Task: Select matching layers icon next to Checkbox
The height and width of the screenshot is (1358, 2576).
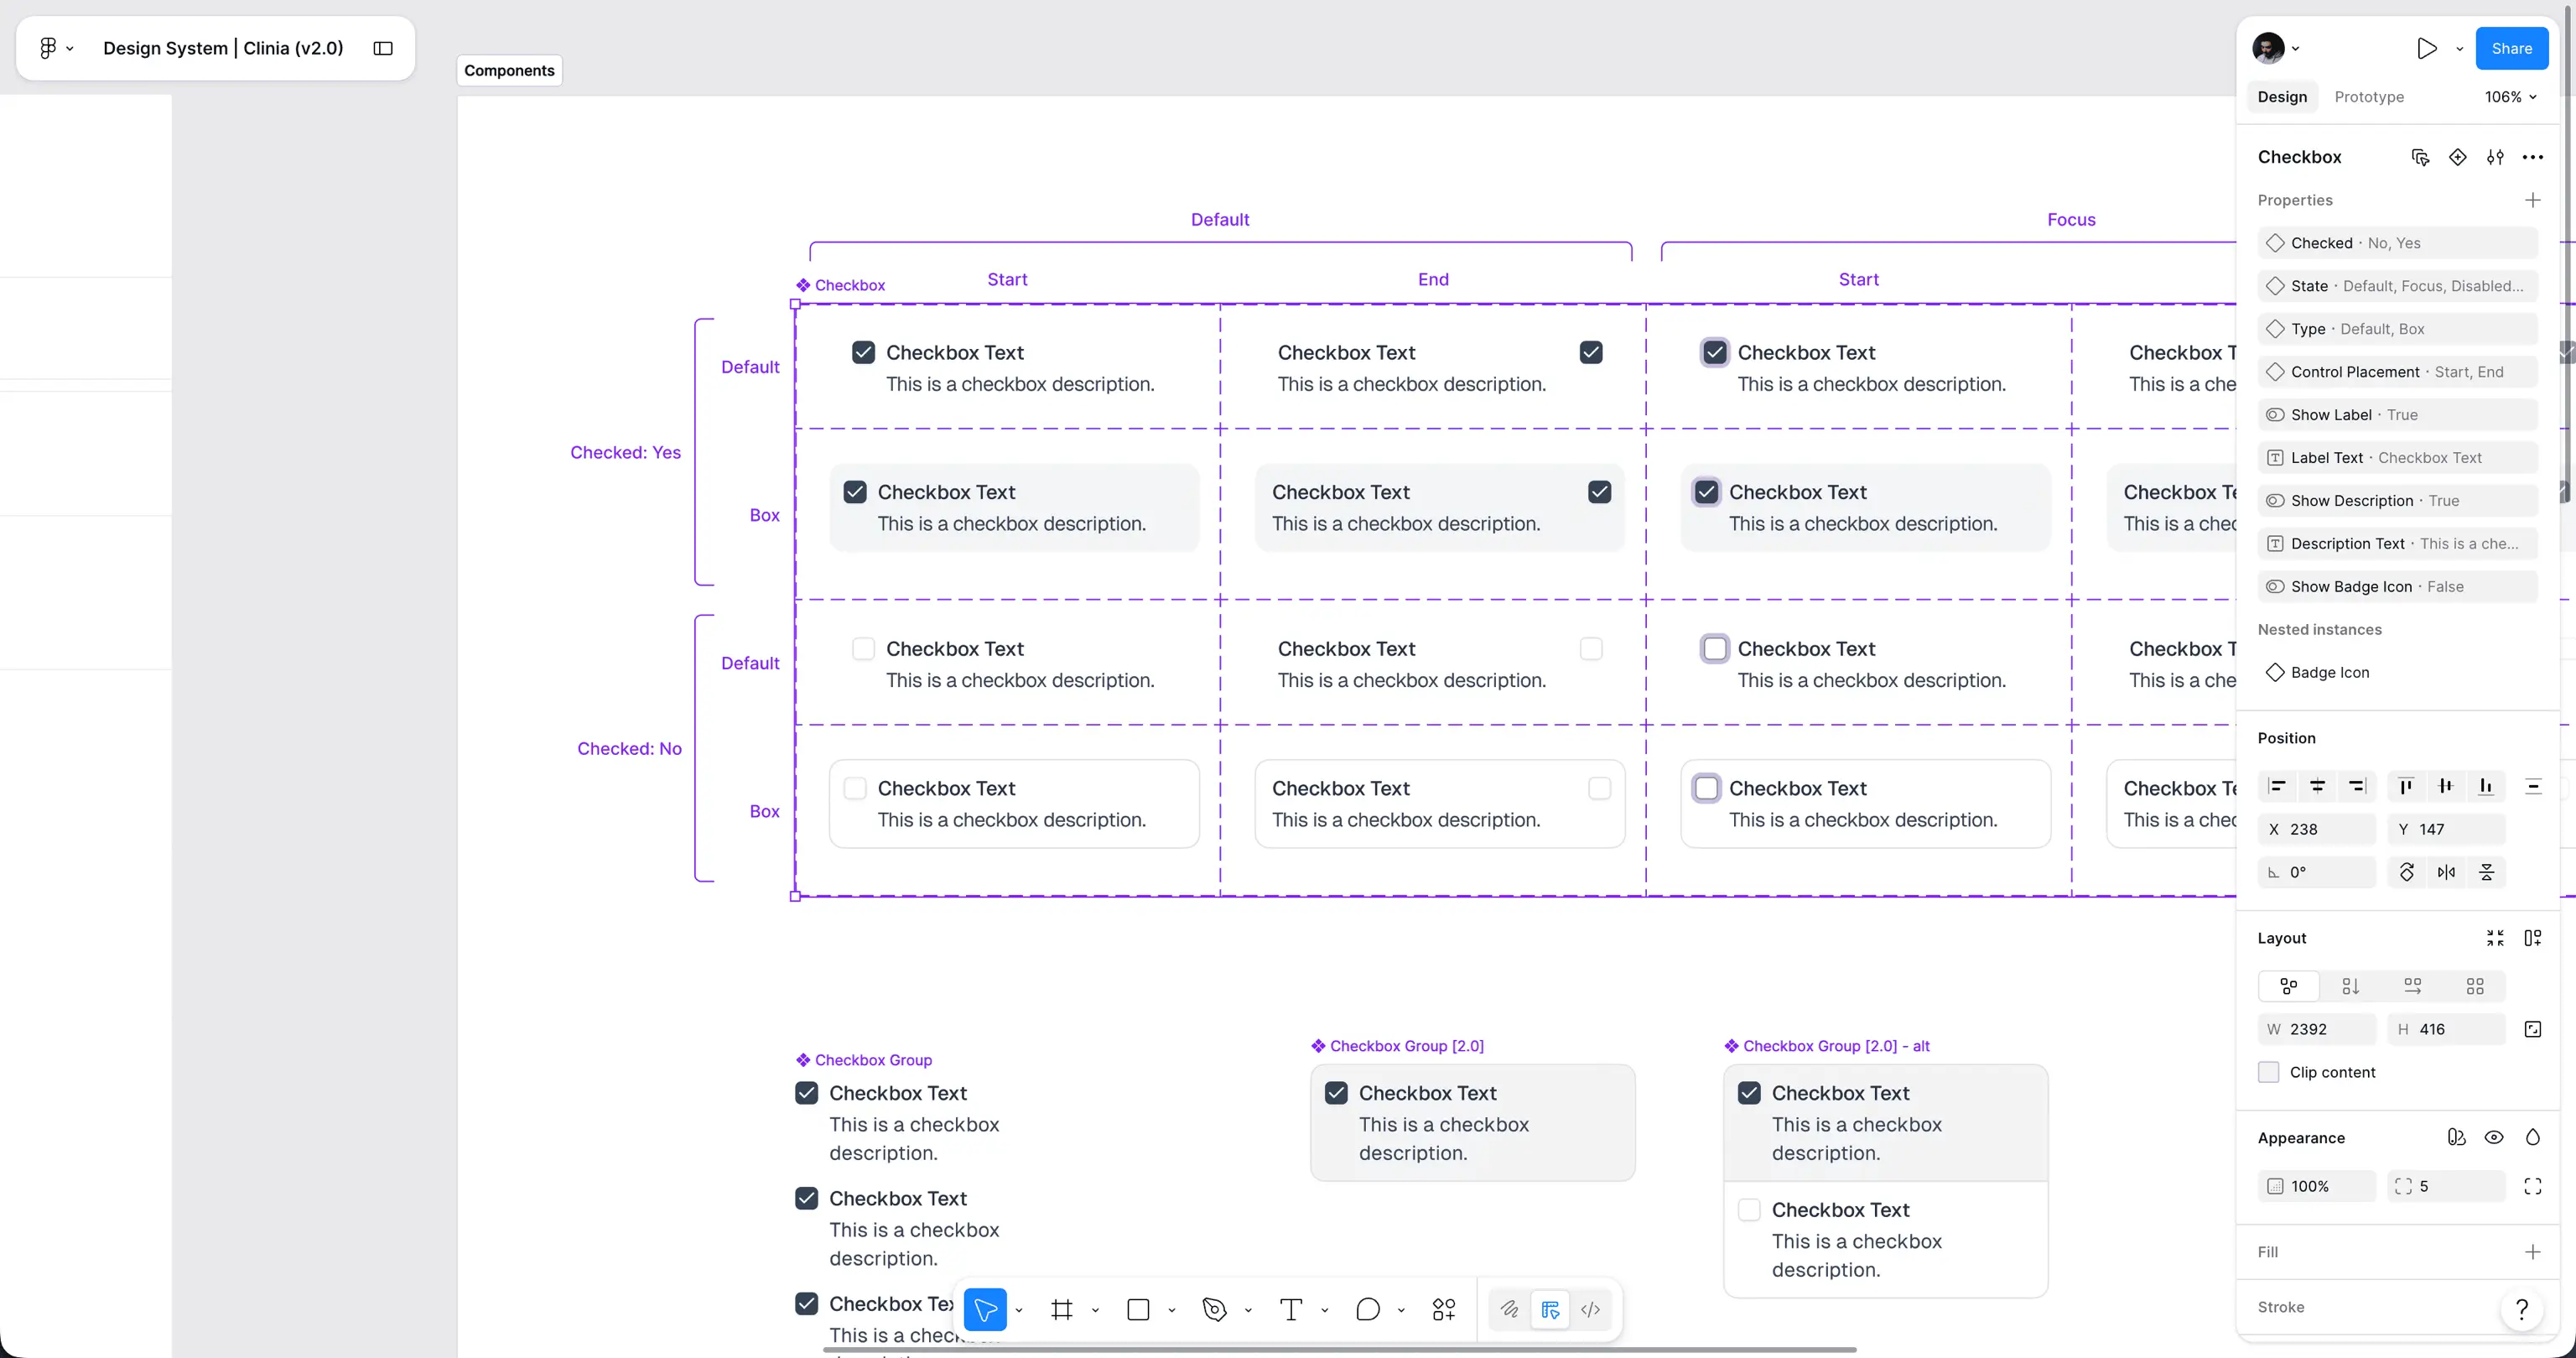Action: 2420,157
